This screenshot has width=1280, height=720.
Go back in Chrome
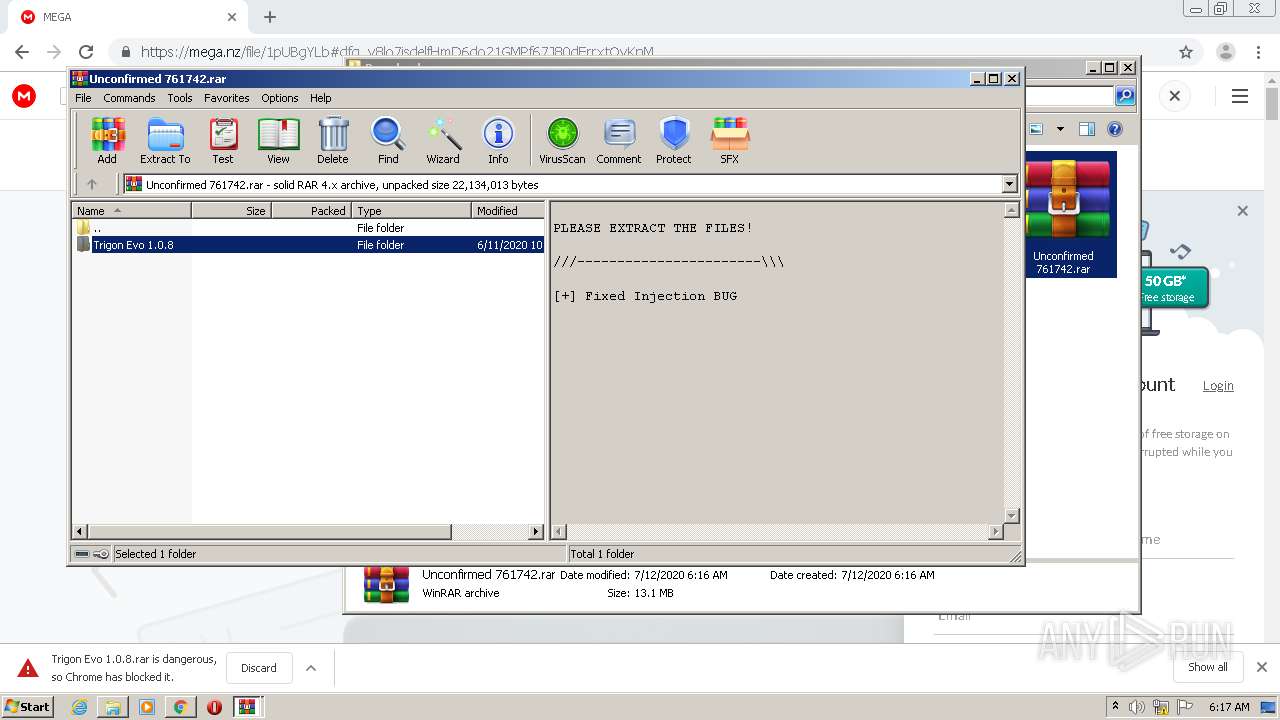coord(22,52)
